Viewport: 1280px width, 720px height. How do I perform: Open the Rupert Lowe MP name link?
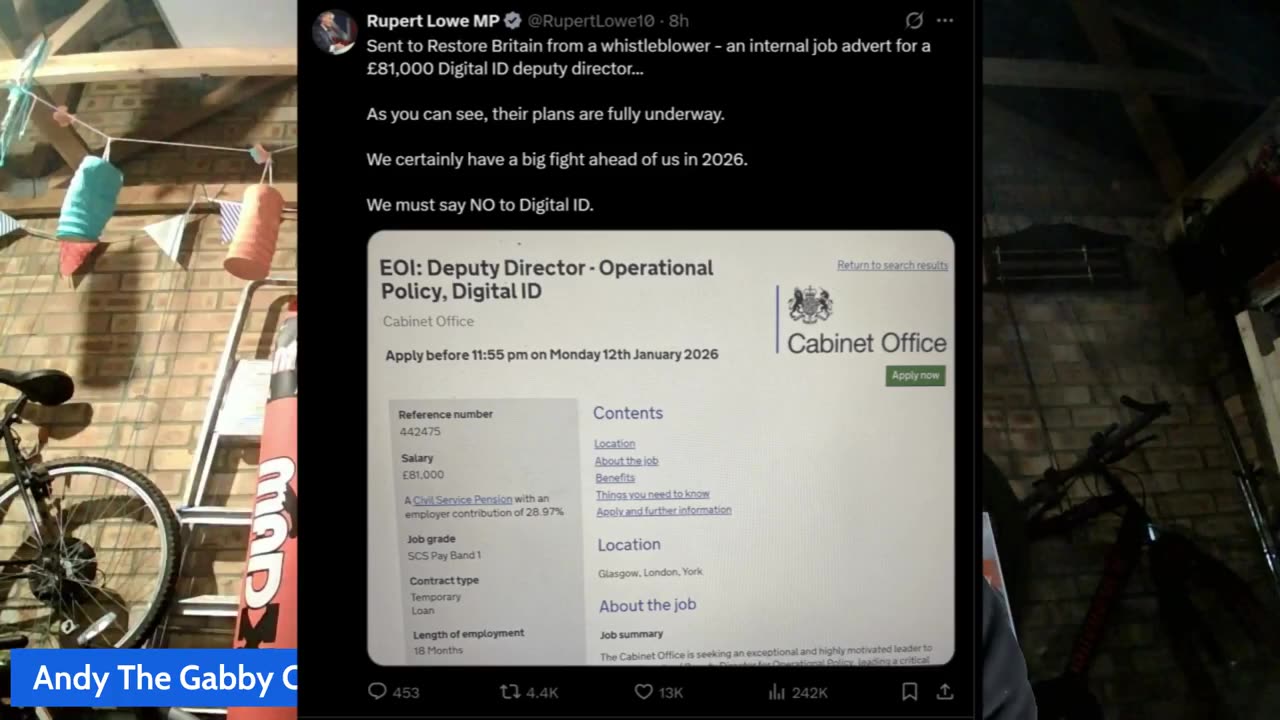click(433, 21)
